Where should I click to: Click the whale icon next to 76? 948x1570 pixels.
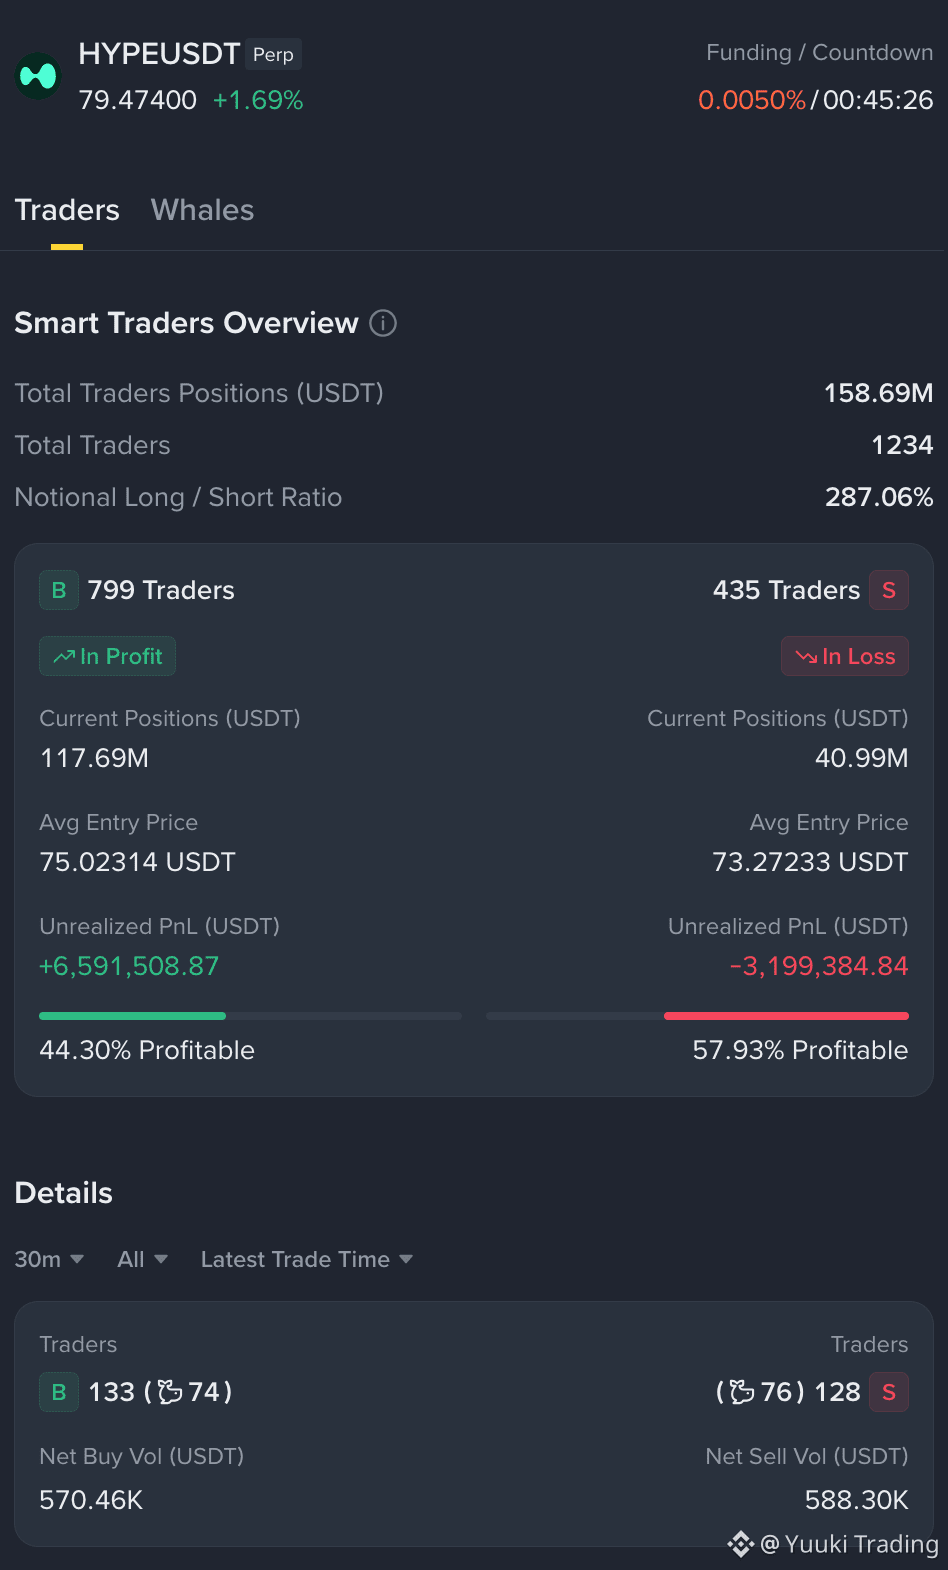pyautogui.click(x=742, y=1392)
